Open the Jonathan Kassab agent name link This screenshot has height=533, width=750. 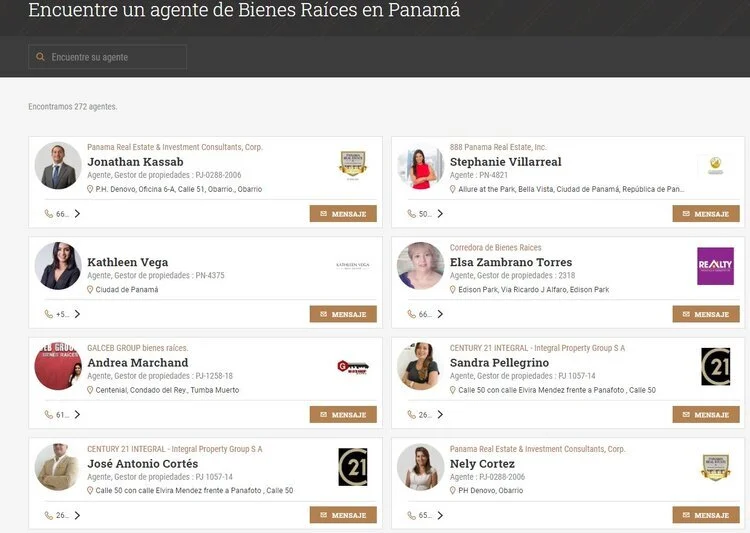coord(135,162)
